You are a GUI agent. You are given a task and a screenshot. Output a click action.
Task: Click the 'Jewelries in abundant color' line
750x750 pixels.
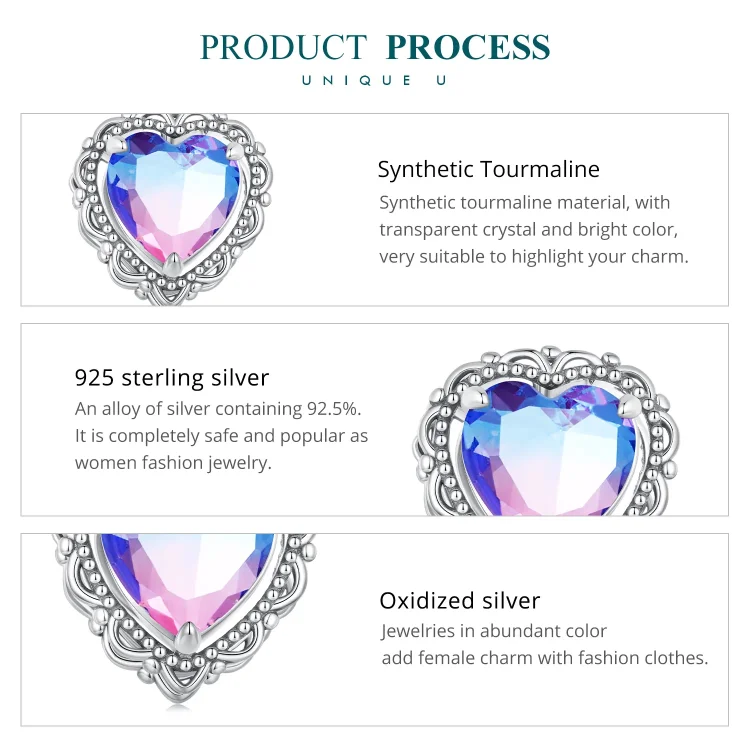[494, 631]
